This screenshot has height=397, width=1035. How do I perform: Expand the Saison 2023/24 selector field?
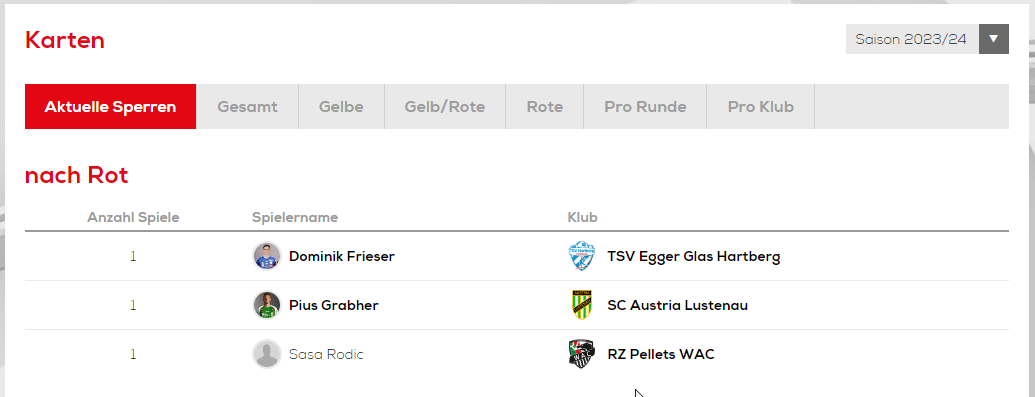click(x=927, y=39)
